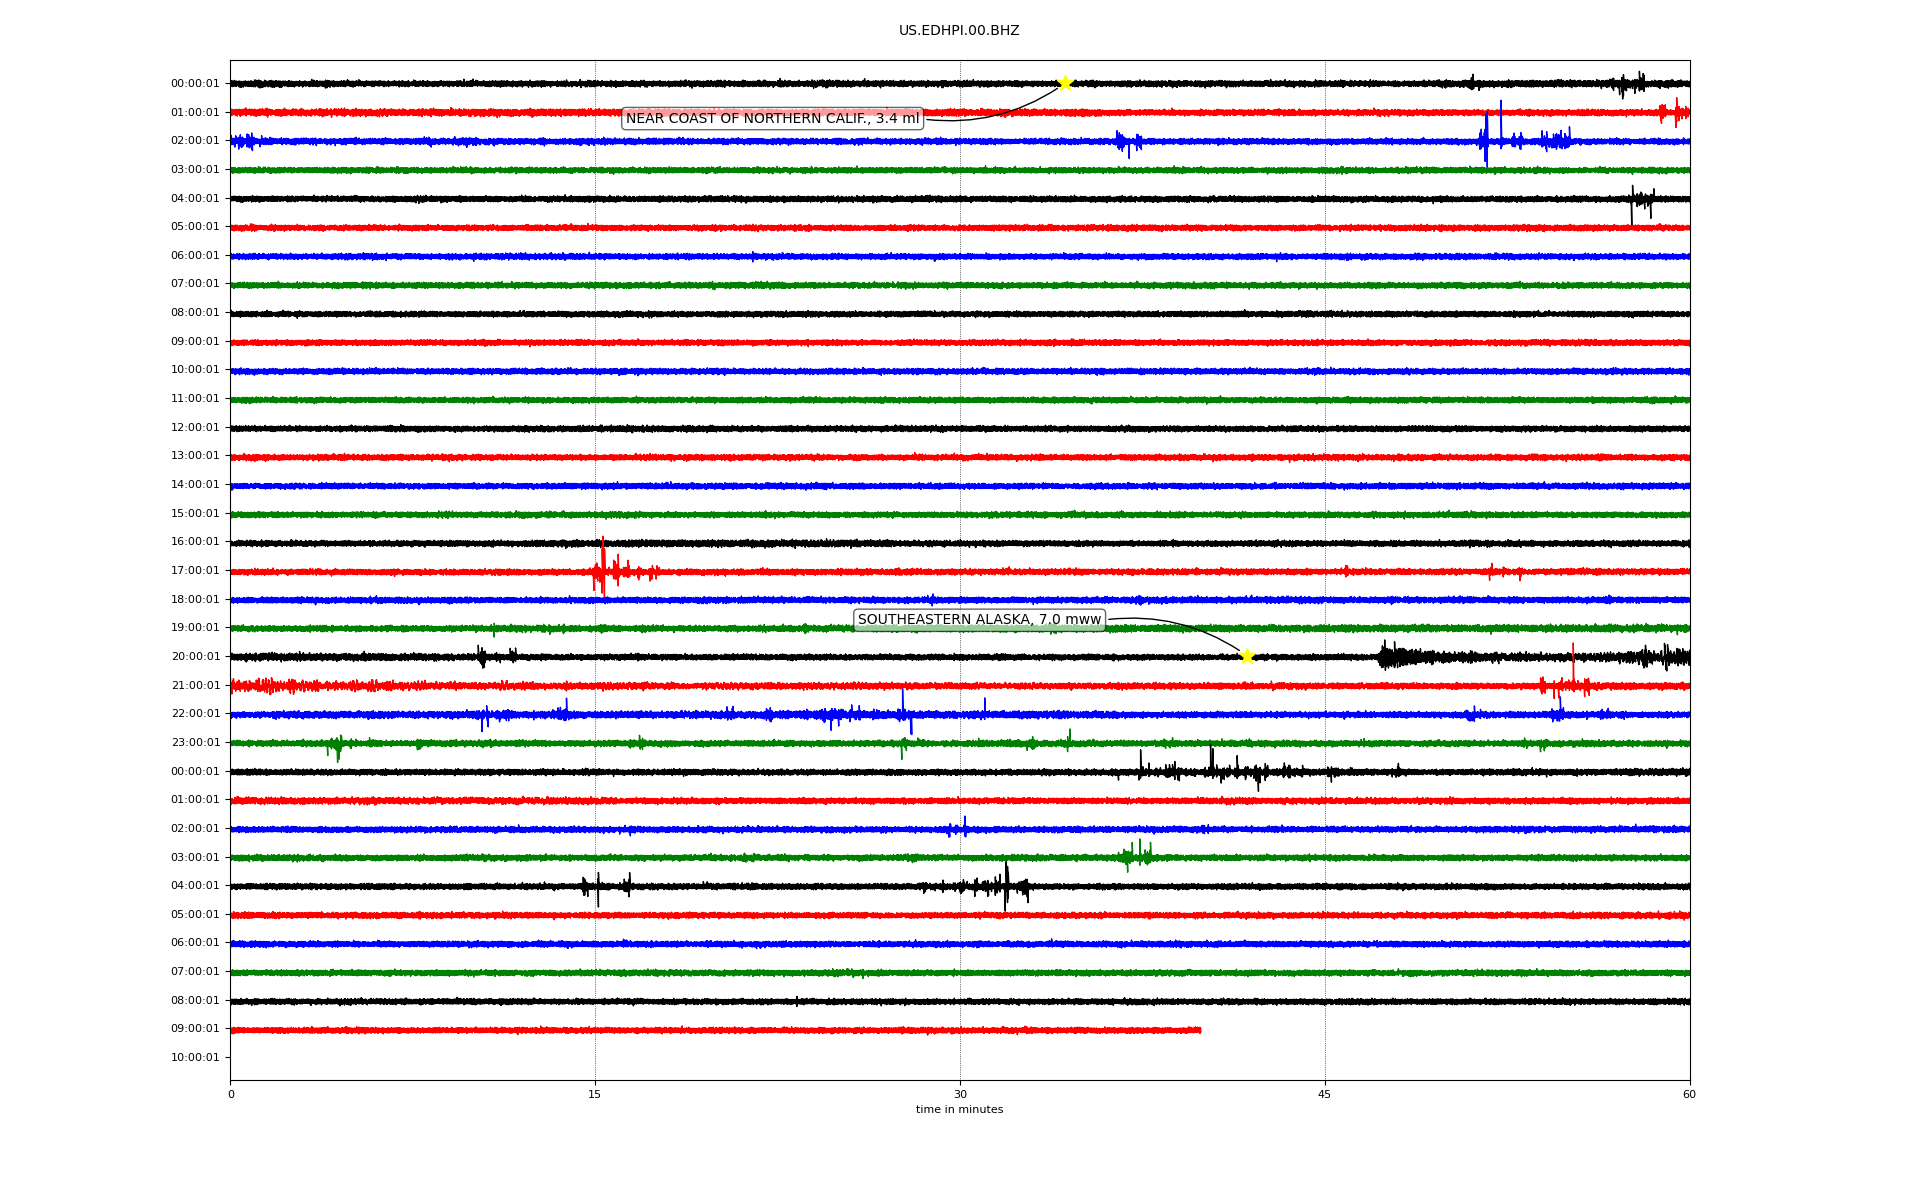Image resolution: width=1920 pixels, height=1200 pixels.
Task: Click the US.EDHPI.00.BHZ plot title
Action: tap(959, 31)
